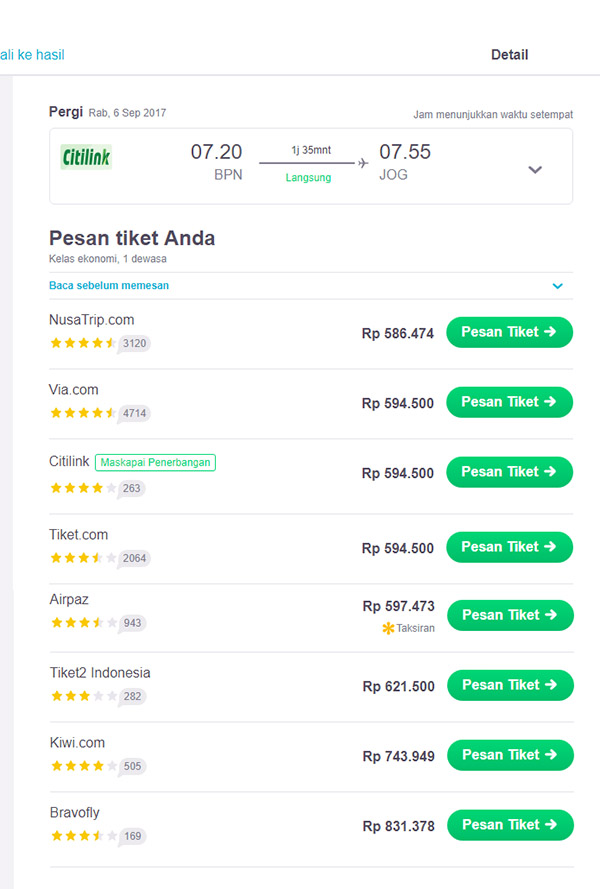Click Airpaz Taksiran asterisk icon
Screen dimensions: 600x889
(388, 628)
